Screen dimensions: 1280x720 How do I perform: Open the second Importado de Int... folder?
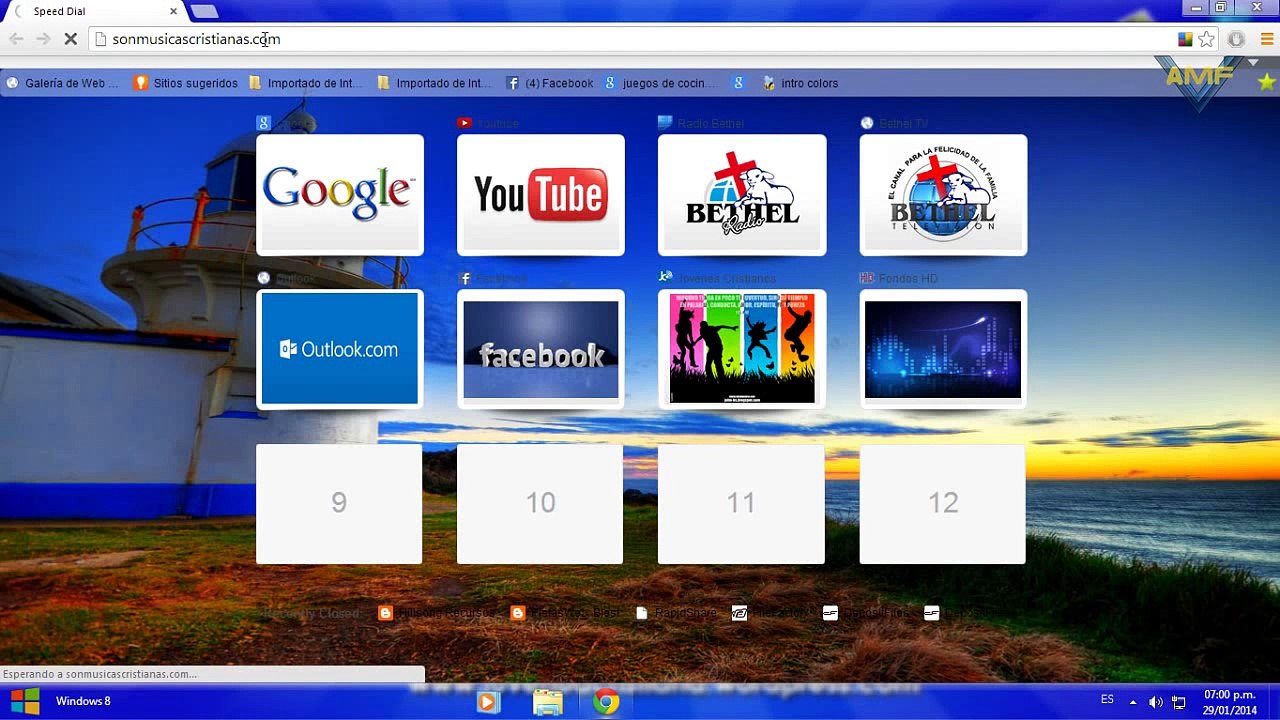coord(435,83)
